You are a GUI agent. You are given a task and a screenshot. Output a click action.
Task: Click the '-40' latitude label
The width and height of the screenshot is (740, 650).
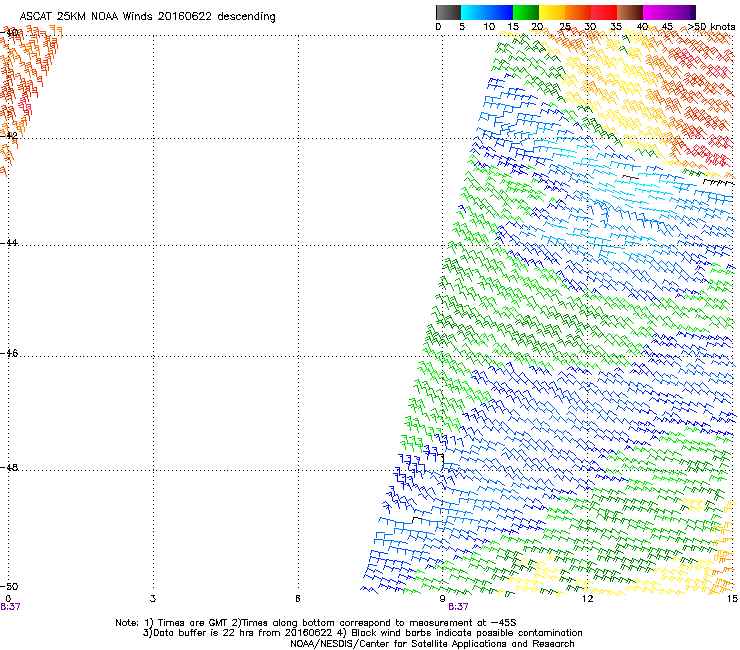coord(9,32)
